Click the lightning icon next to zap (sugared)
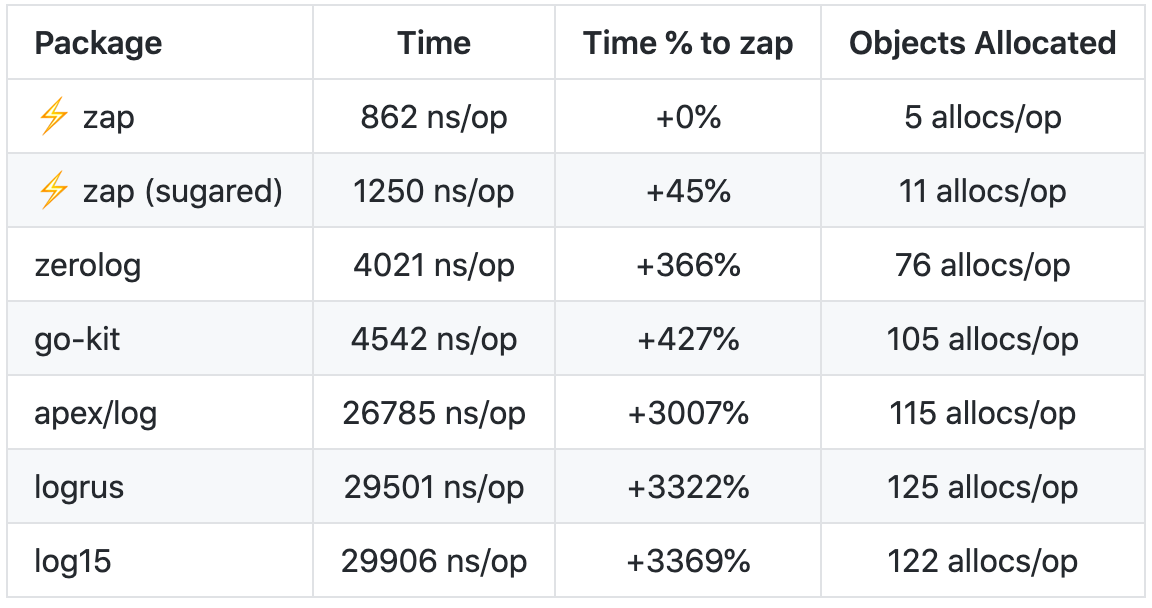The width and height of the screenshot is (1152, 608). coord(52,191)
